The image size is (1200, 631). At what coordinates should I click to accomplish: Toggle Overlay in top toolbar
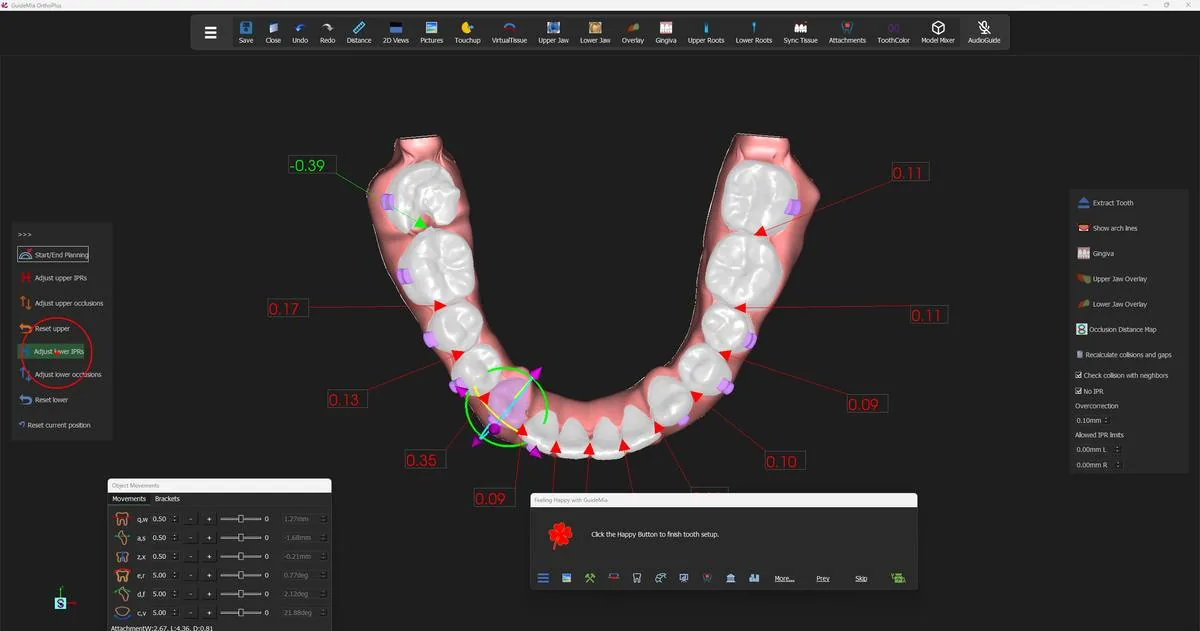coord(632,32)
